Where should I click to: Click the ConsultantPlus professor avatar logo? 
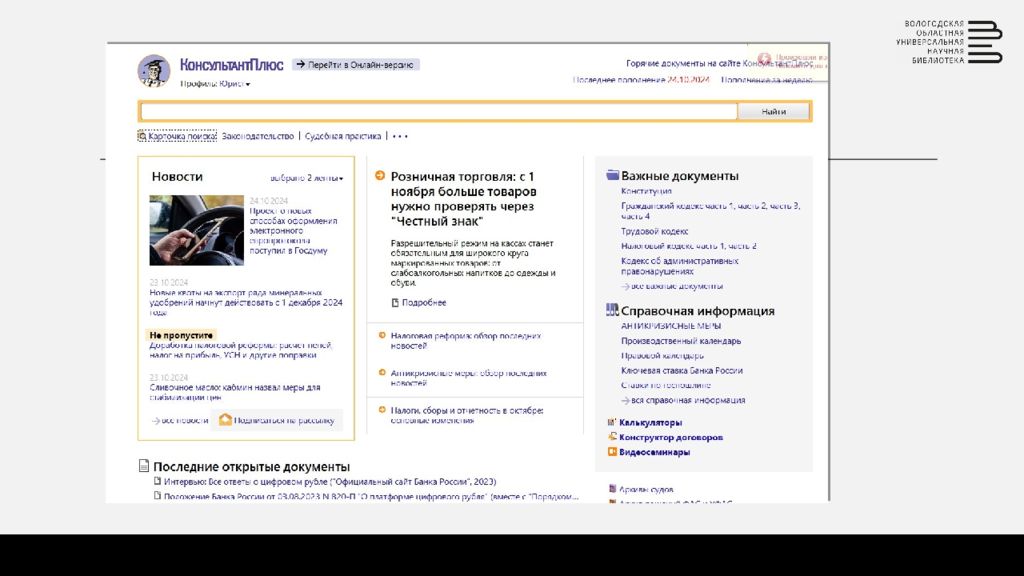click(154, 71)
